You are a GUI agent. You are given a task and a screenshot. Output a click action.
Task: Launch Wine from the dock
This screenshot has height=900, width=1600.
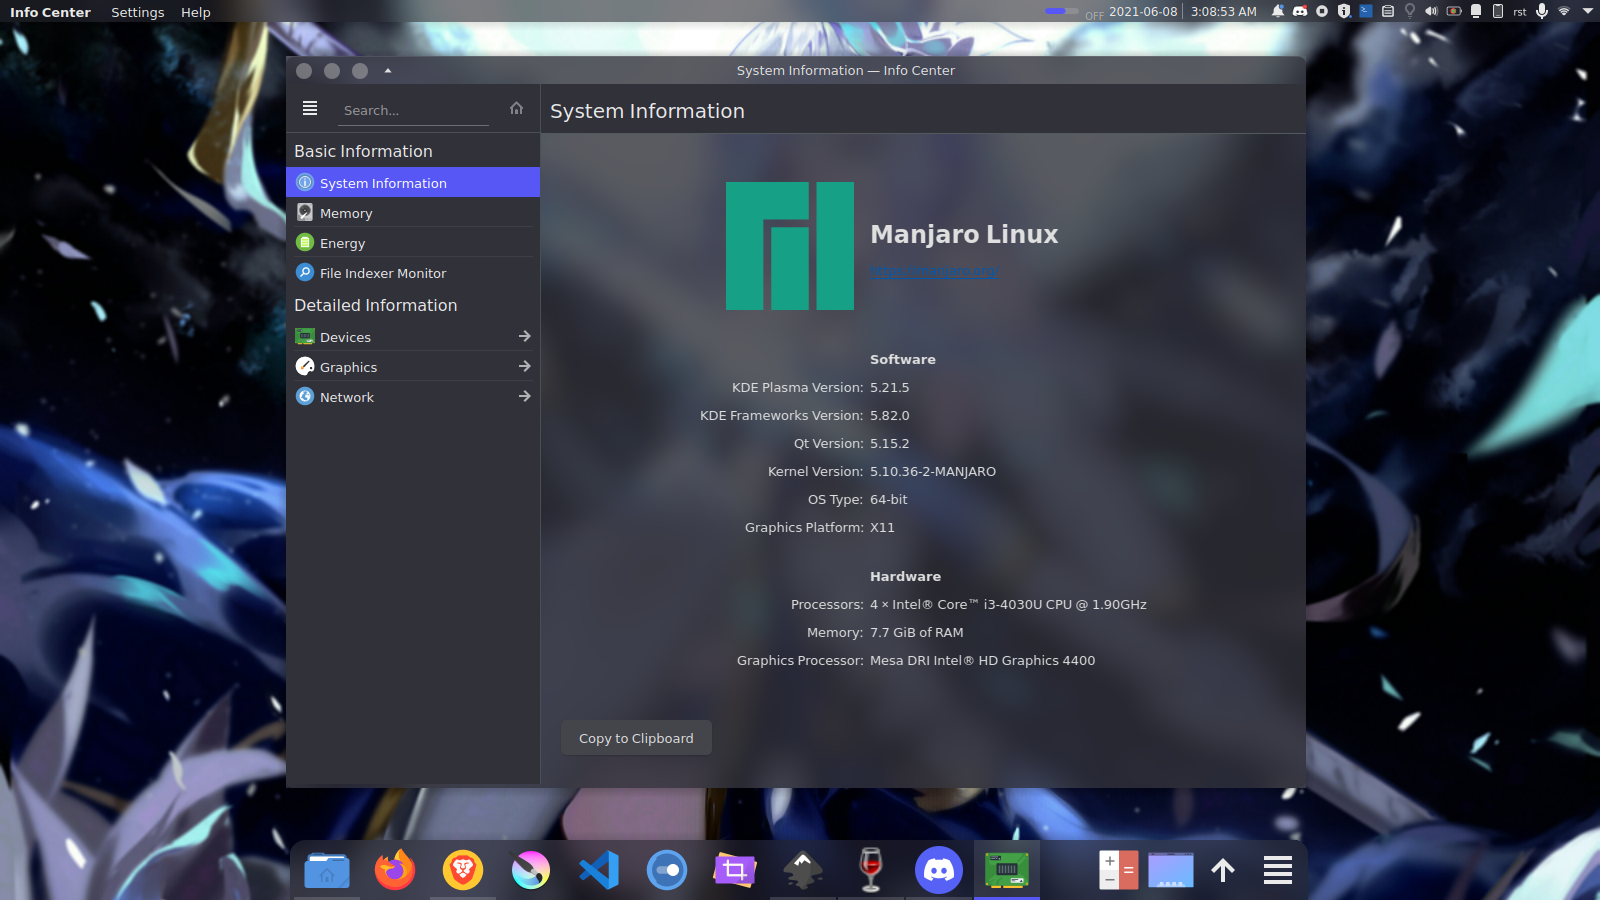(871, 870)
